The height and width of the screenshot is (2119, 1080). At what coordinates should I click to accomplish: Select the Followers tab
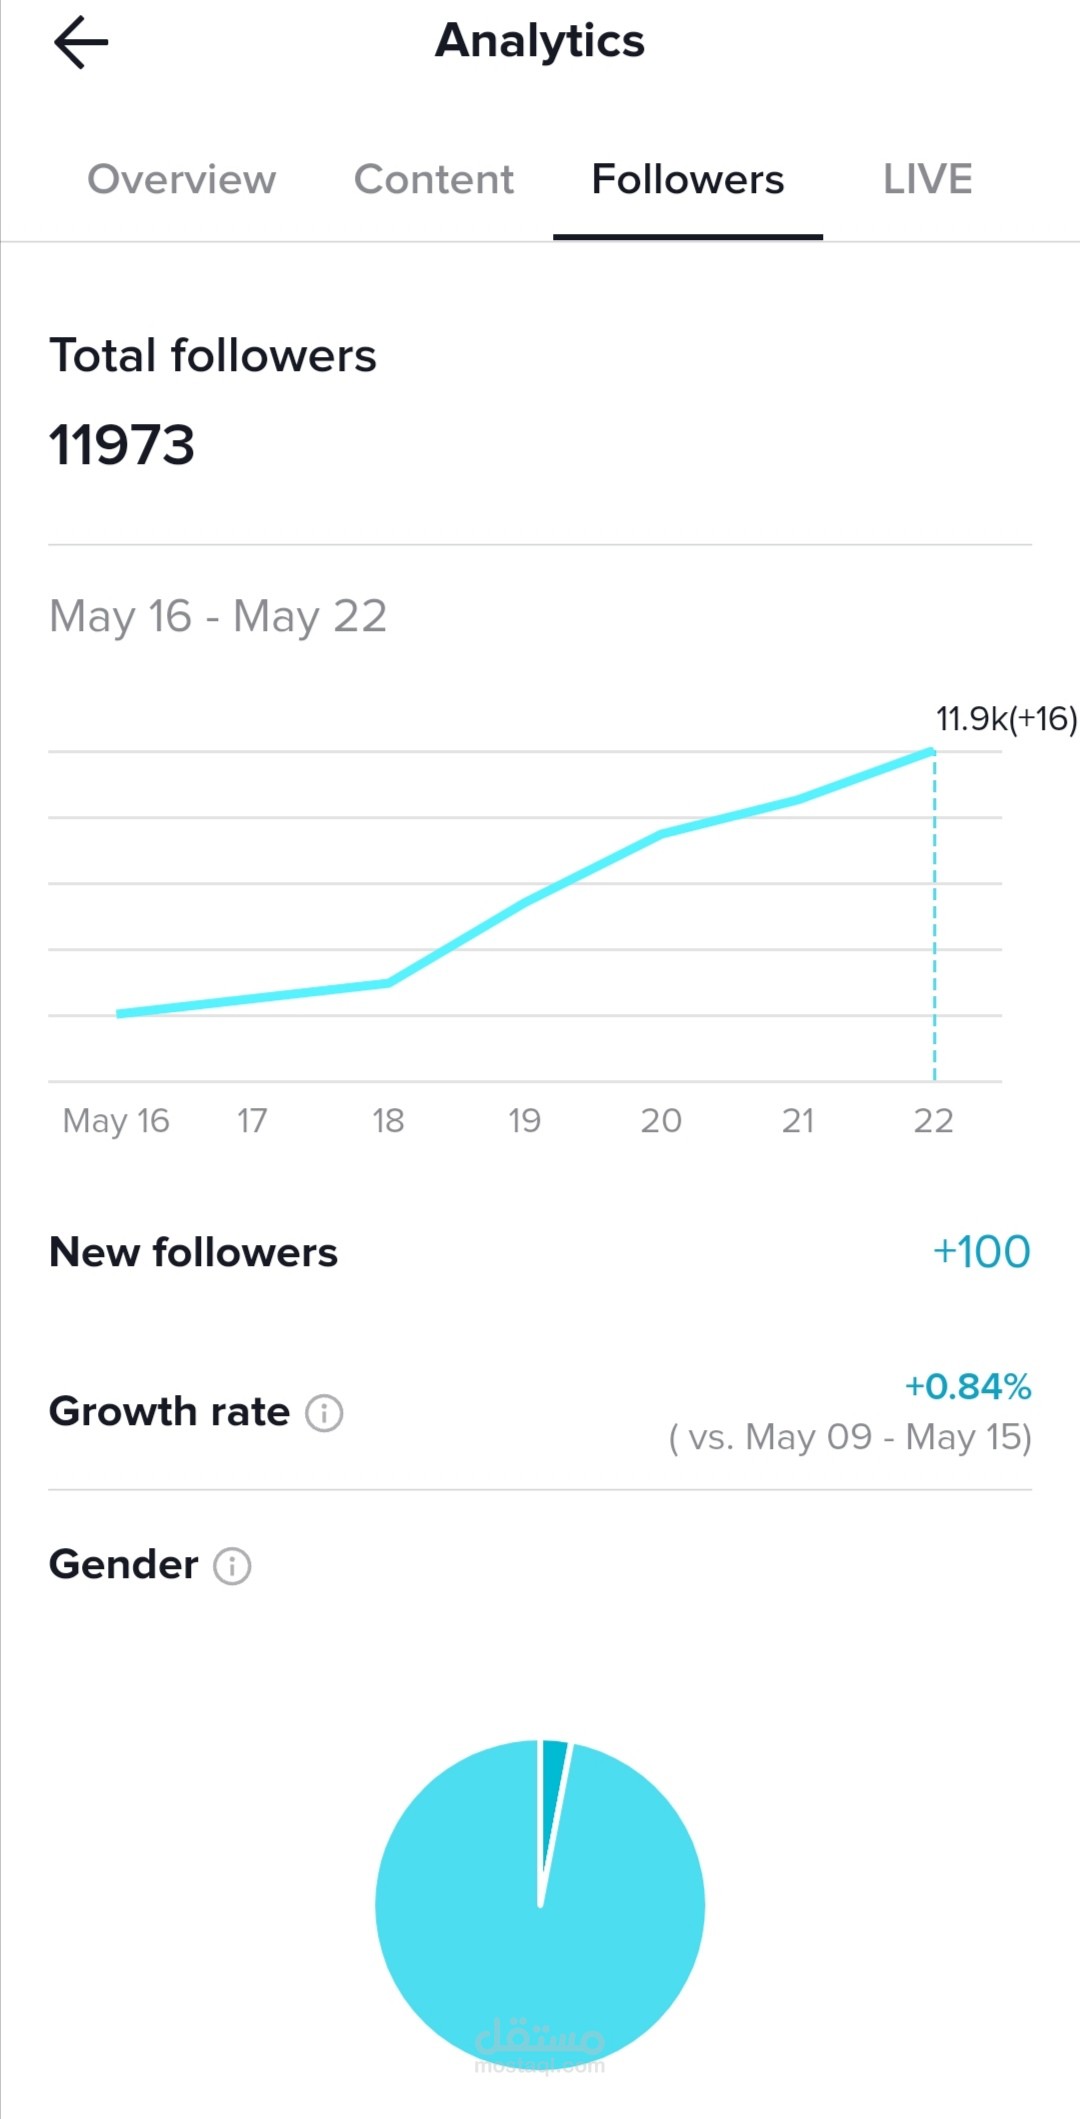pos(688,180)
